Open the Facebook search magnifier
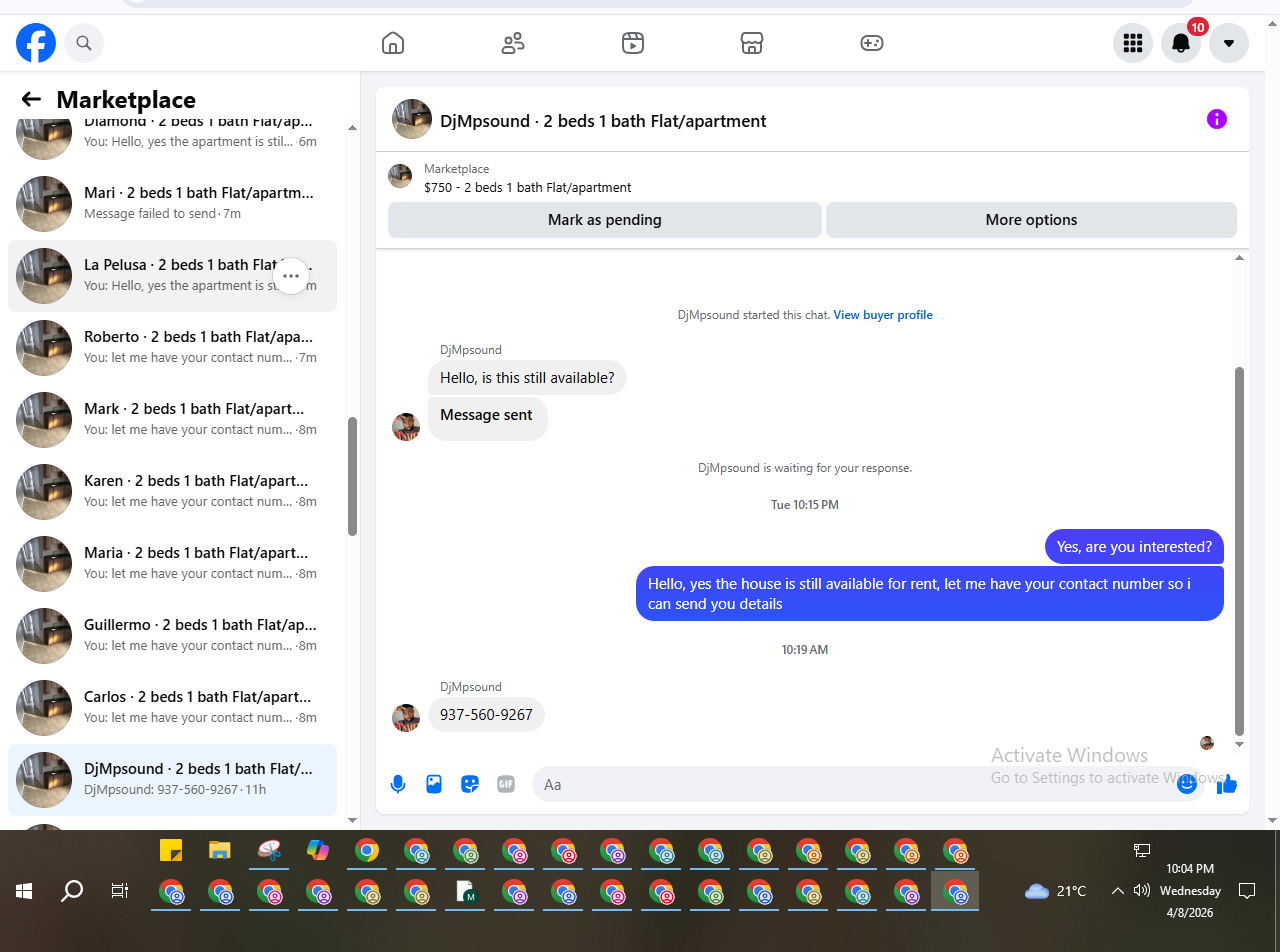The width and height of the screenshot is (1280, 952). (x=84, y=43)
